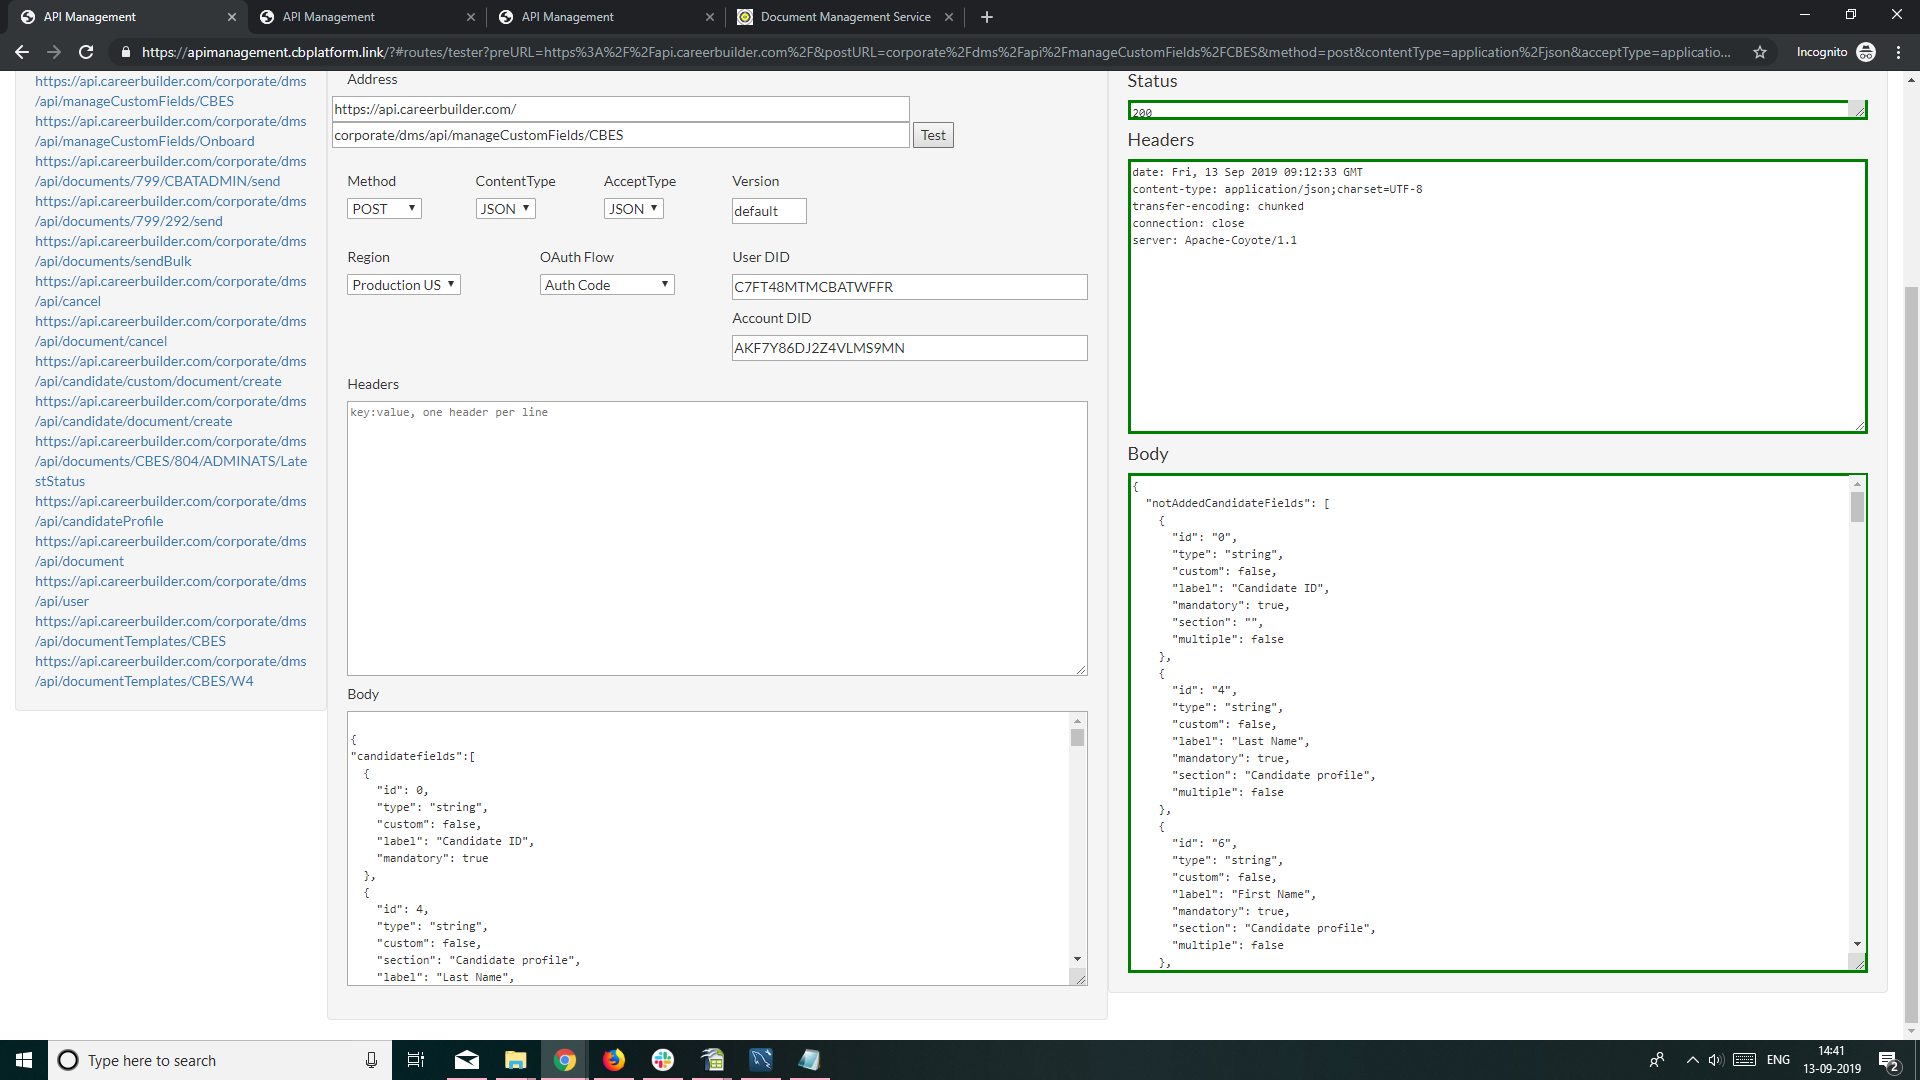Open the candidate/custom/document/create link
This screenshot has height=1080, width=1920.
click(x=171, y=371)
